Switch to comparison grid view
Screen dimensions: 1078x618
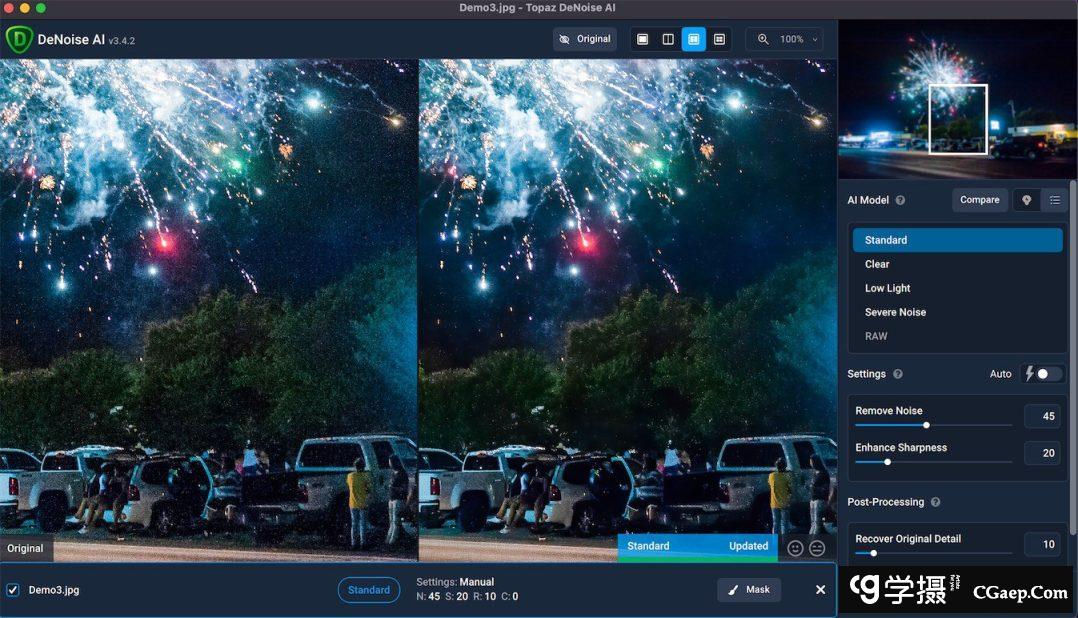(x=720, y=39)
